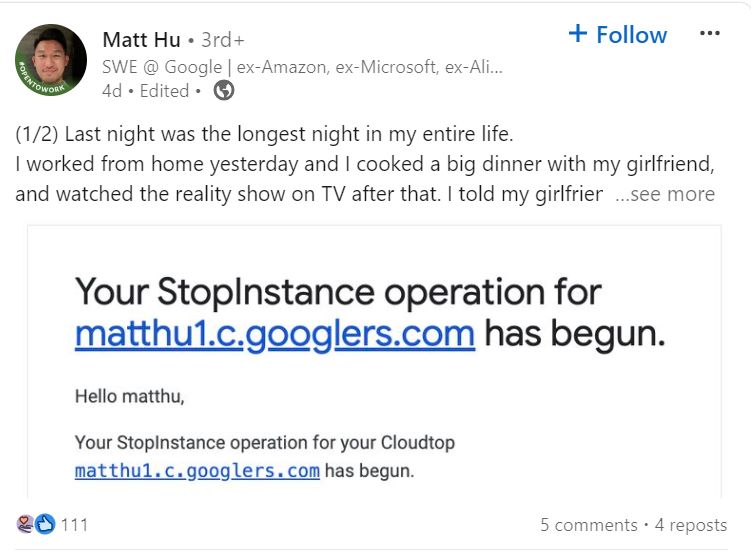View the 5 comments

click(x=588, y=525)
